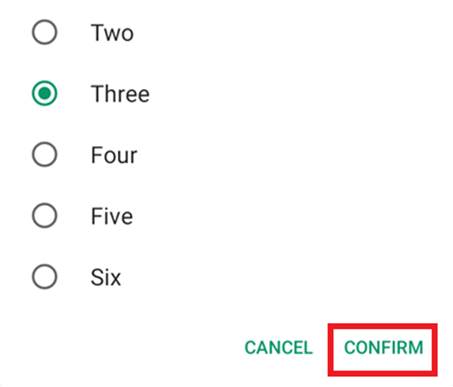Tap the 'Three' text label

[120, 94]
